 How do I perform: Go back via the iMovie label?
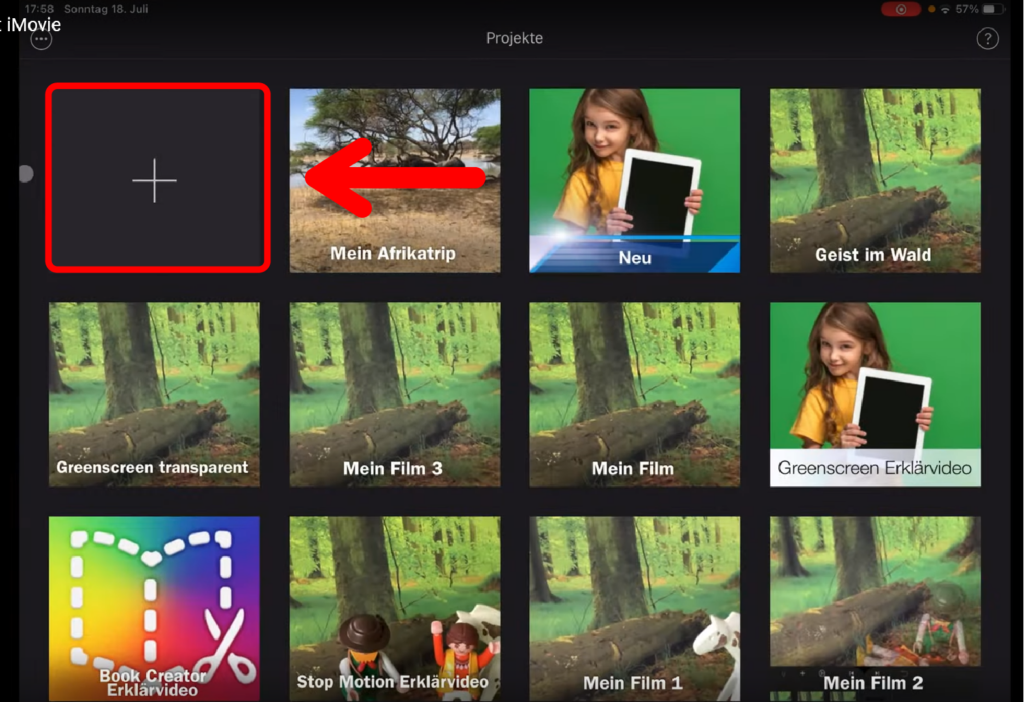point(32,24)
